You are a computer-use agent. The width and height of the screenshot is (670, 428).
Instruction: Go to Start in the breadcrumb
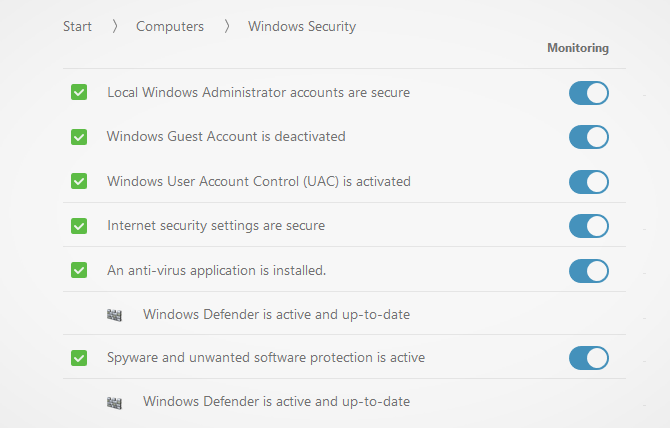pos(77,26)
